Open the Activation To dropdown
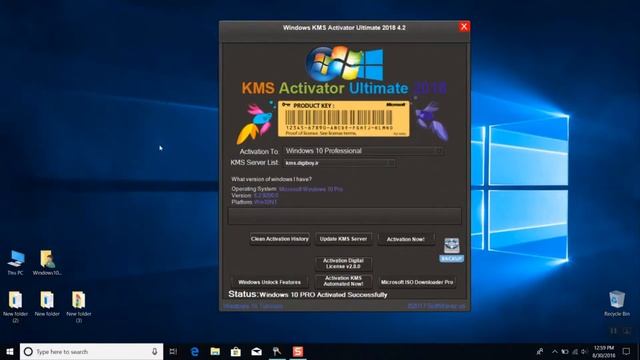The width and height of the screenshot is (640, 360). (364, 151)
